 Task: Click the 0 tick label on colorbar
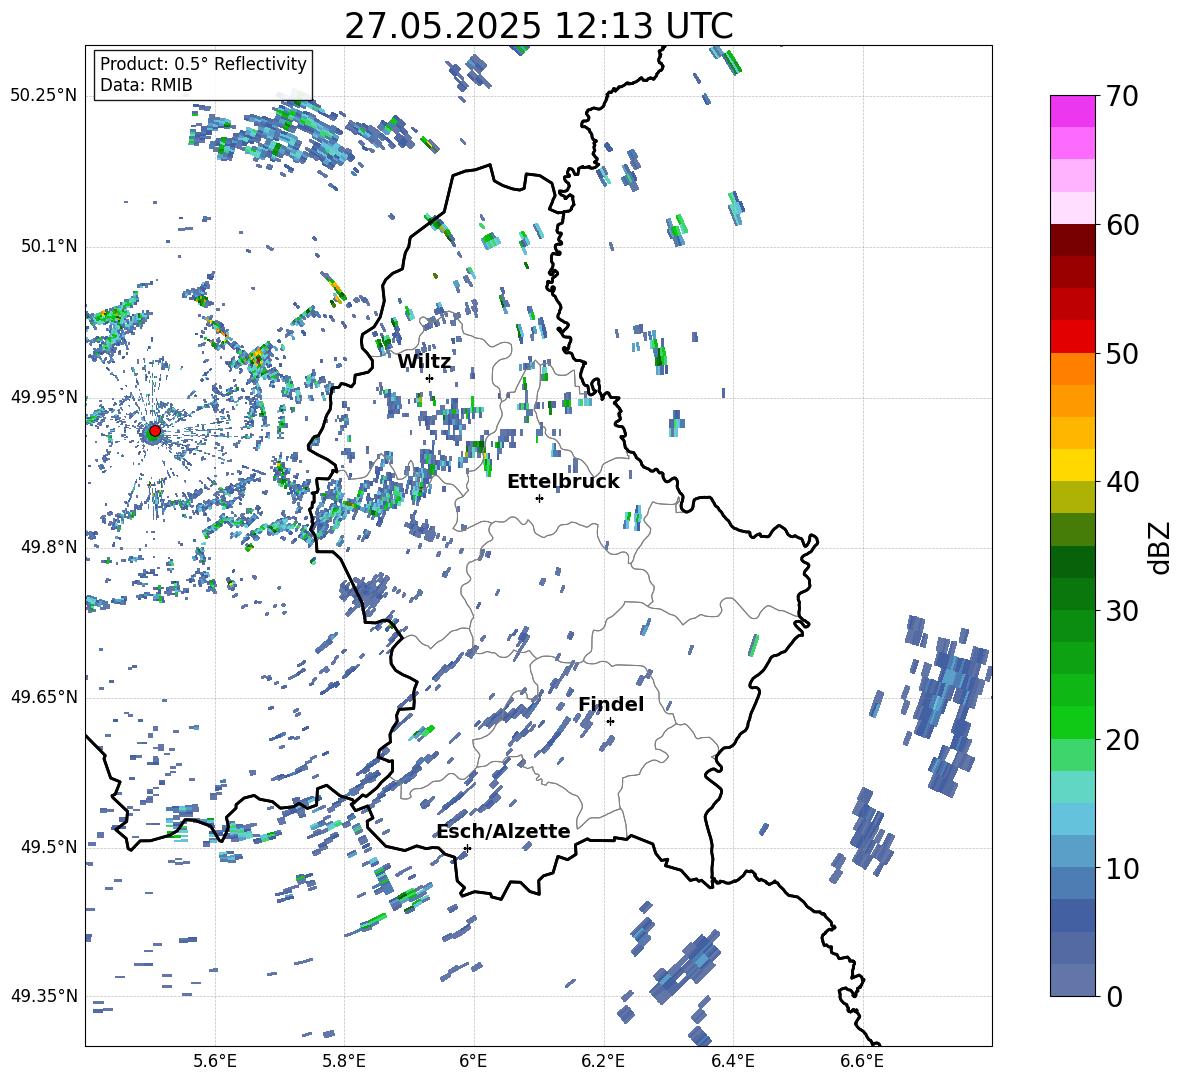click(1114, 996)
